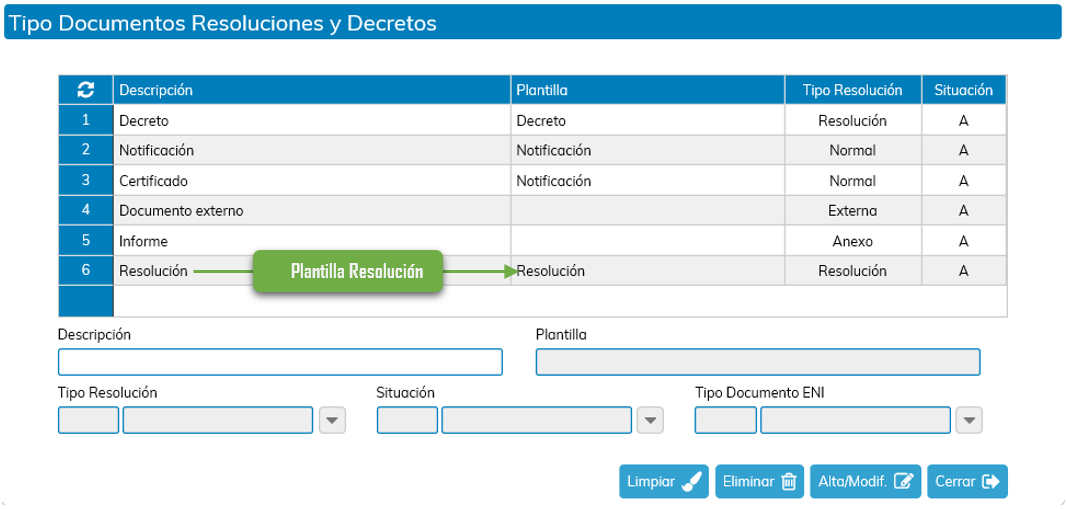This screenshot has height=509, width=1067.
Task: Click the Eliminar button with trash icon
Action: tap(759, 482)
